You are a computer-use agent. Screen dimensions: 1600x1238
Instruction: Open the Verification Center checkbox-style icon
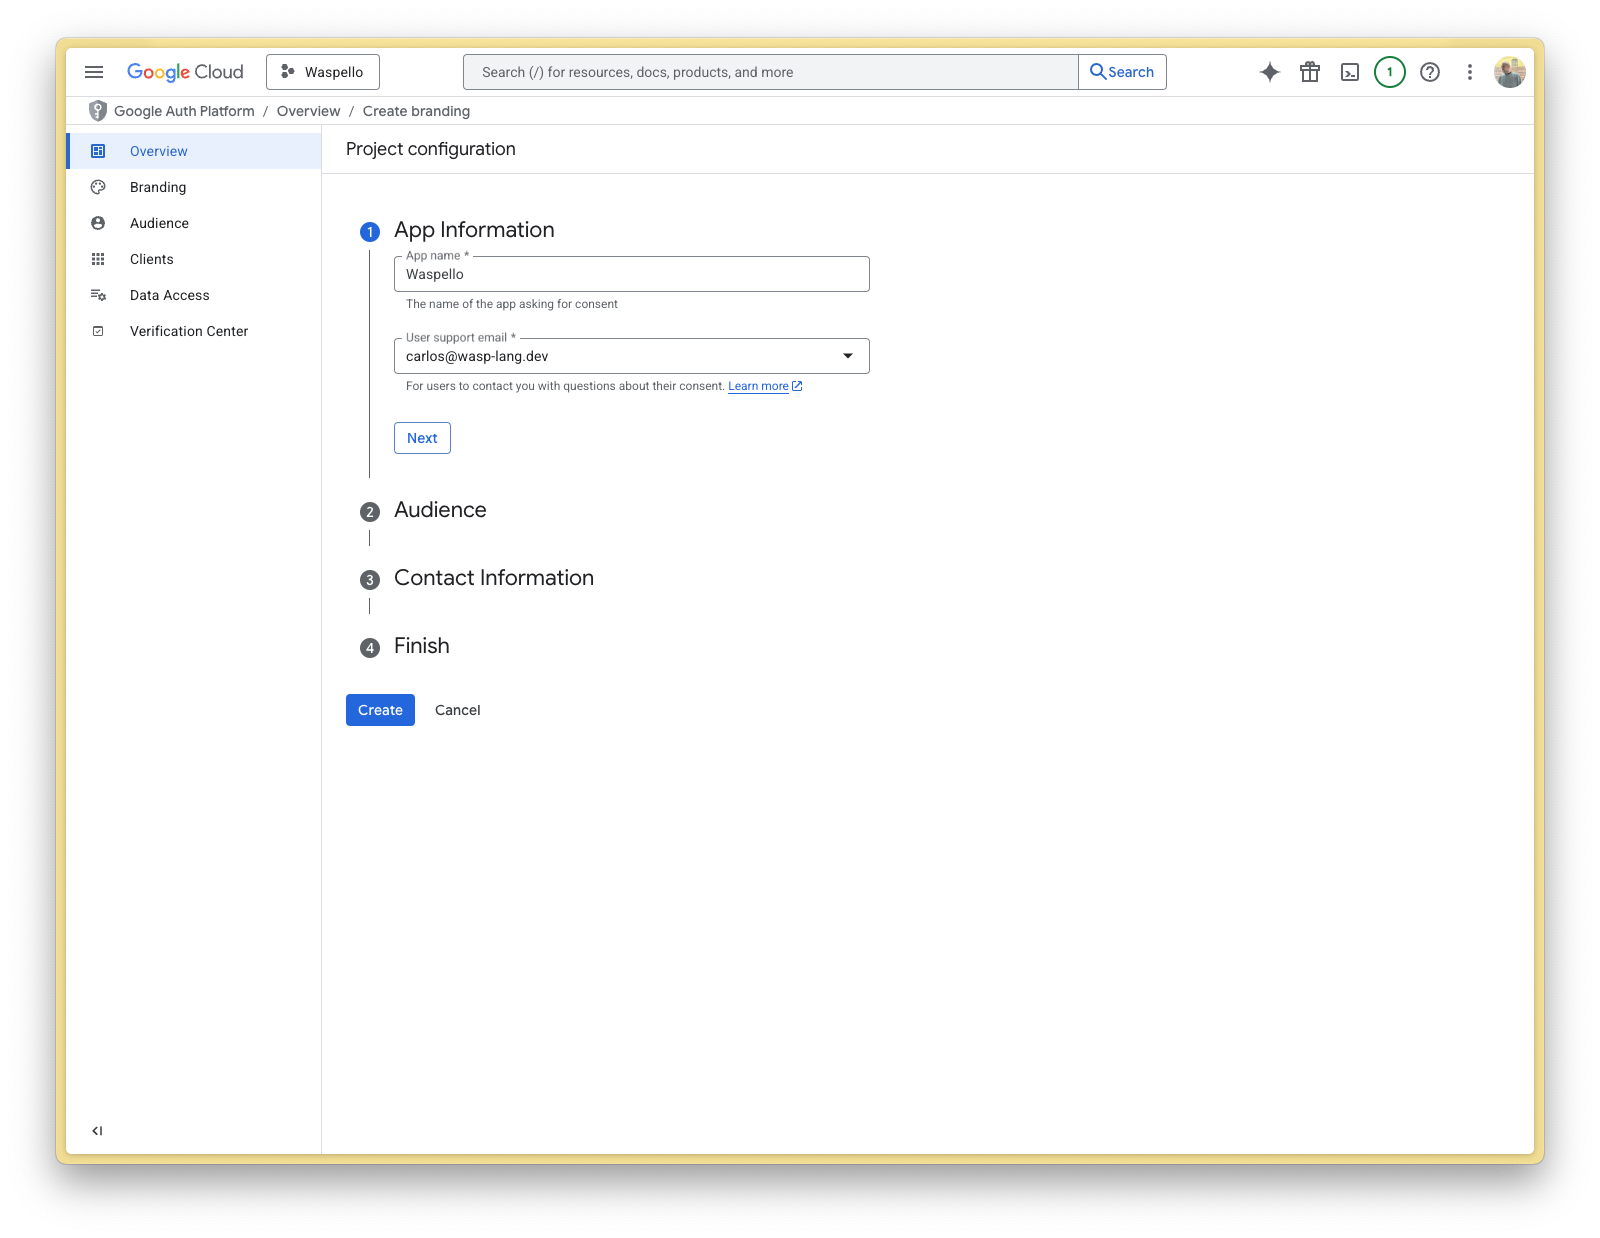pyautogui.click(x=98, y=331)
